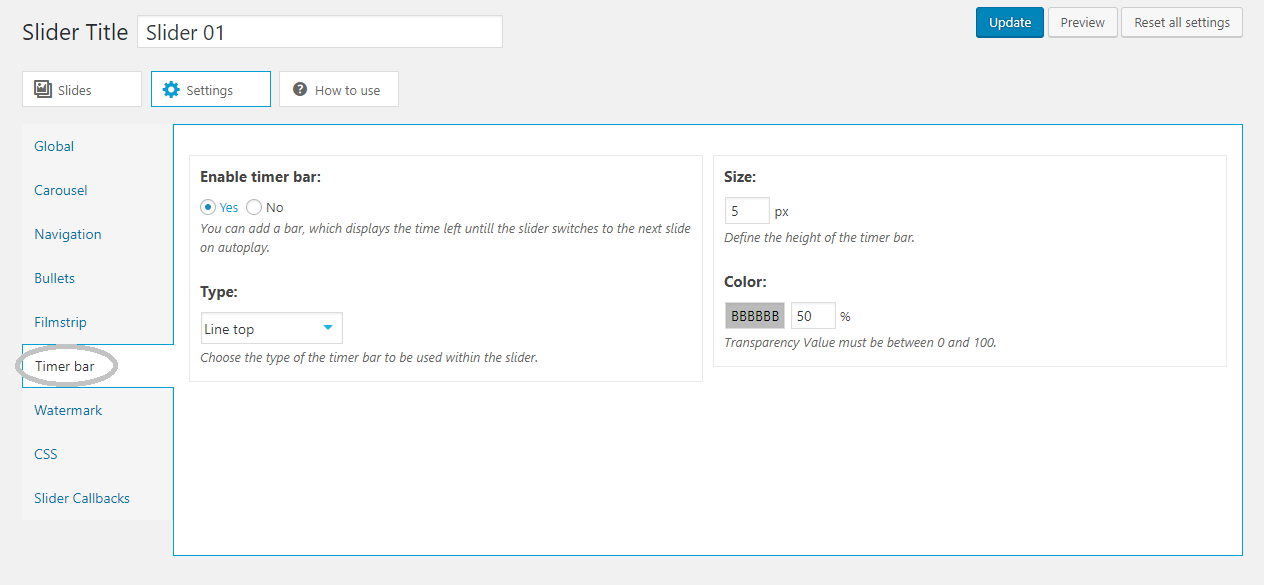Viewport: 1264px width, 585px height.
Task: Click the Slides images icon
Action: click(x=43, y=89)
